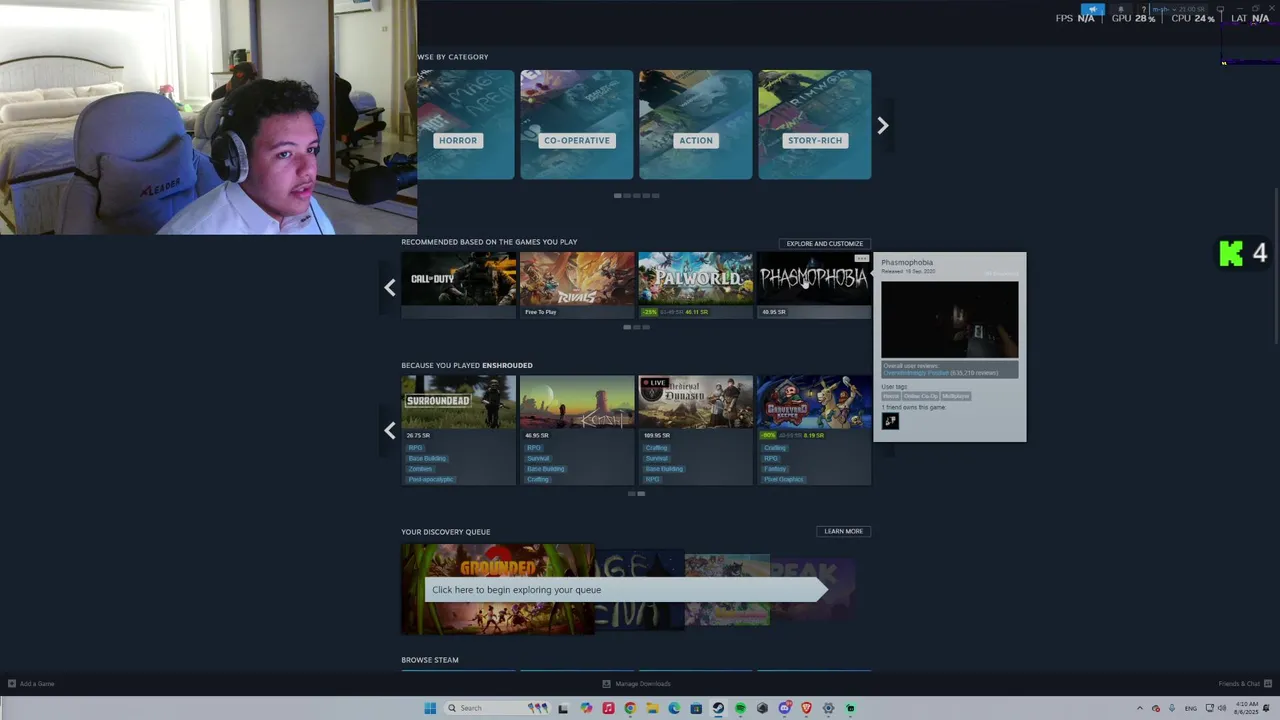Open the clock showing 4:10 AM
Viewport: 1280px width, 720px height.
1246,708
